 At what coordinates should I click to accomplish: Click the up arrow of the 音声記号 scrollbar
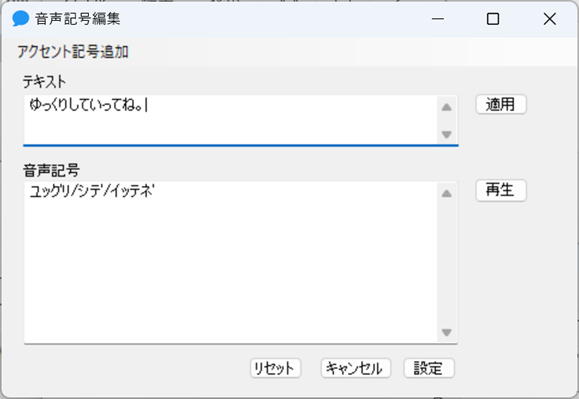(446, 193)
